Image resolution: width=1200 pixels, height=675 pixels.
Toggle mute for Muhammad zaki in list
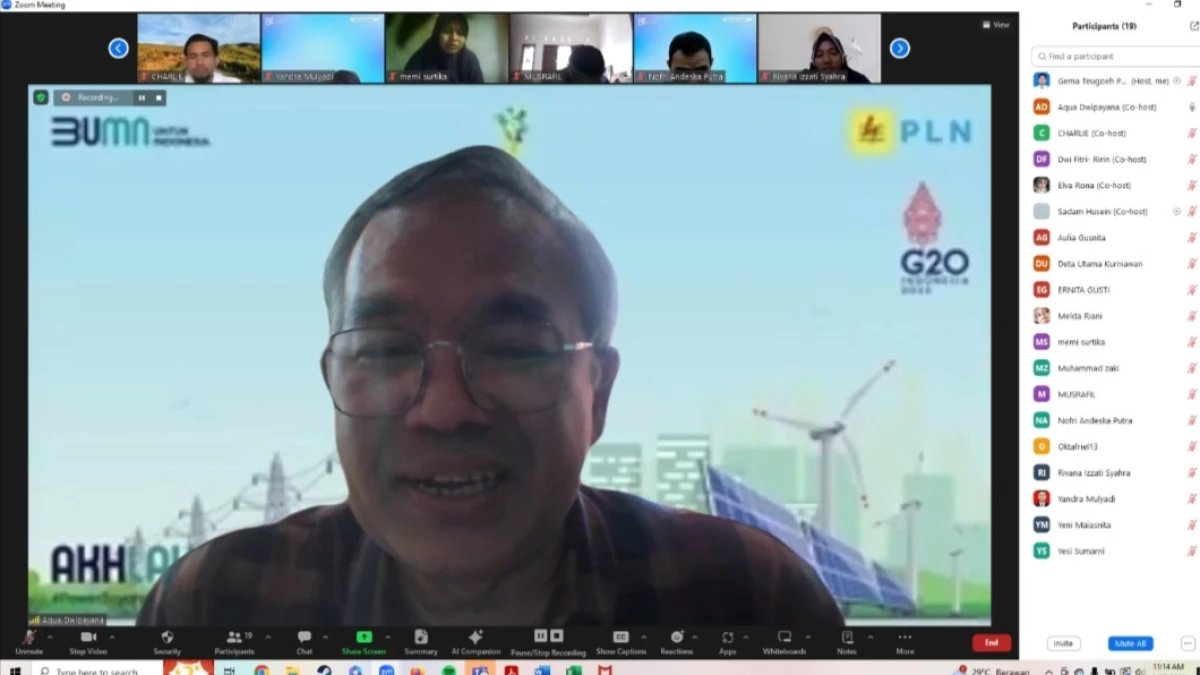click(1191, 368)
